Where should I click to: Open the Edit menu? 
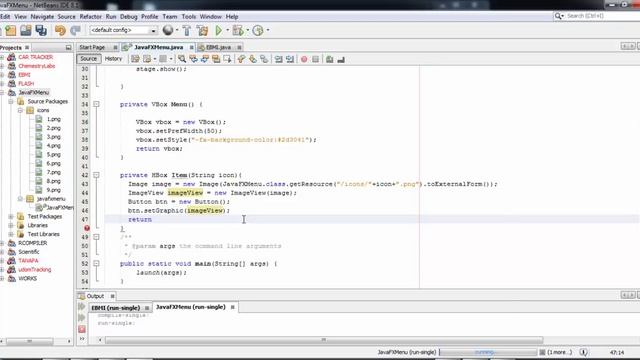tap(5, 17)
